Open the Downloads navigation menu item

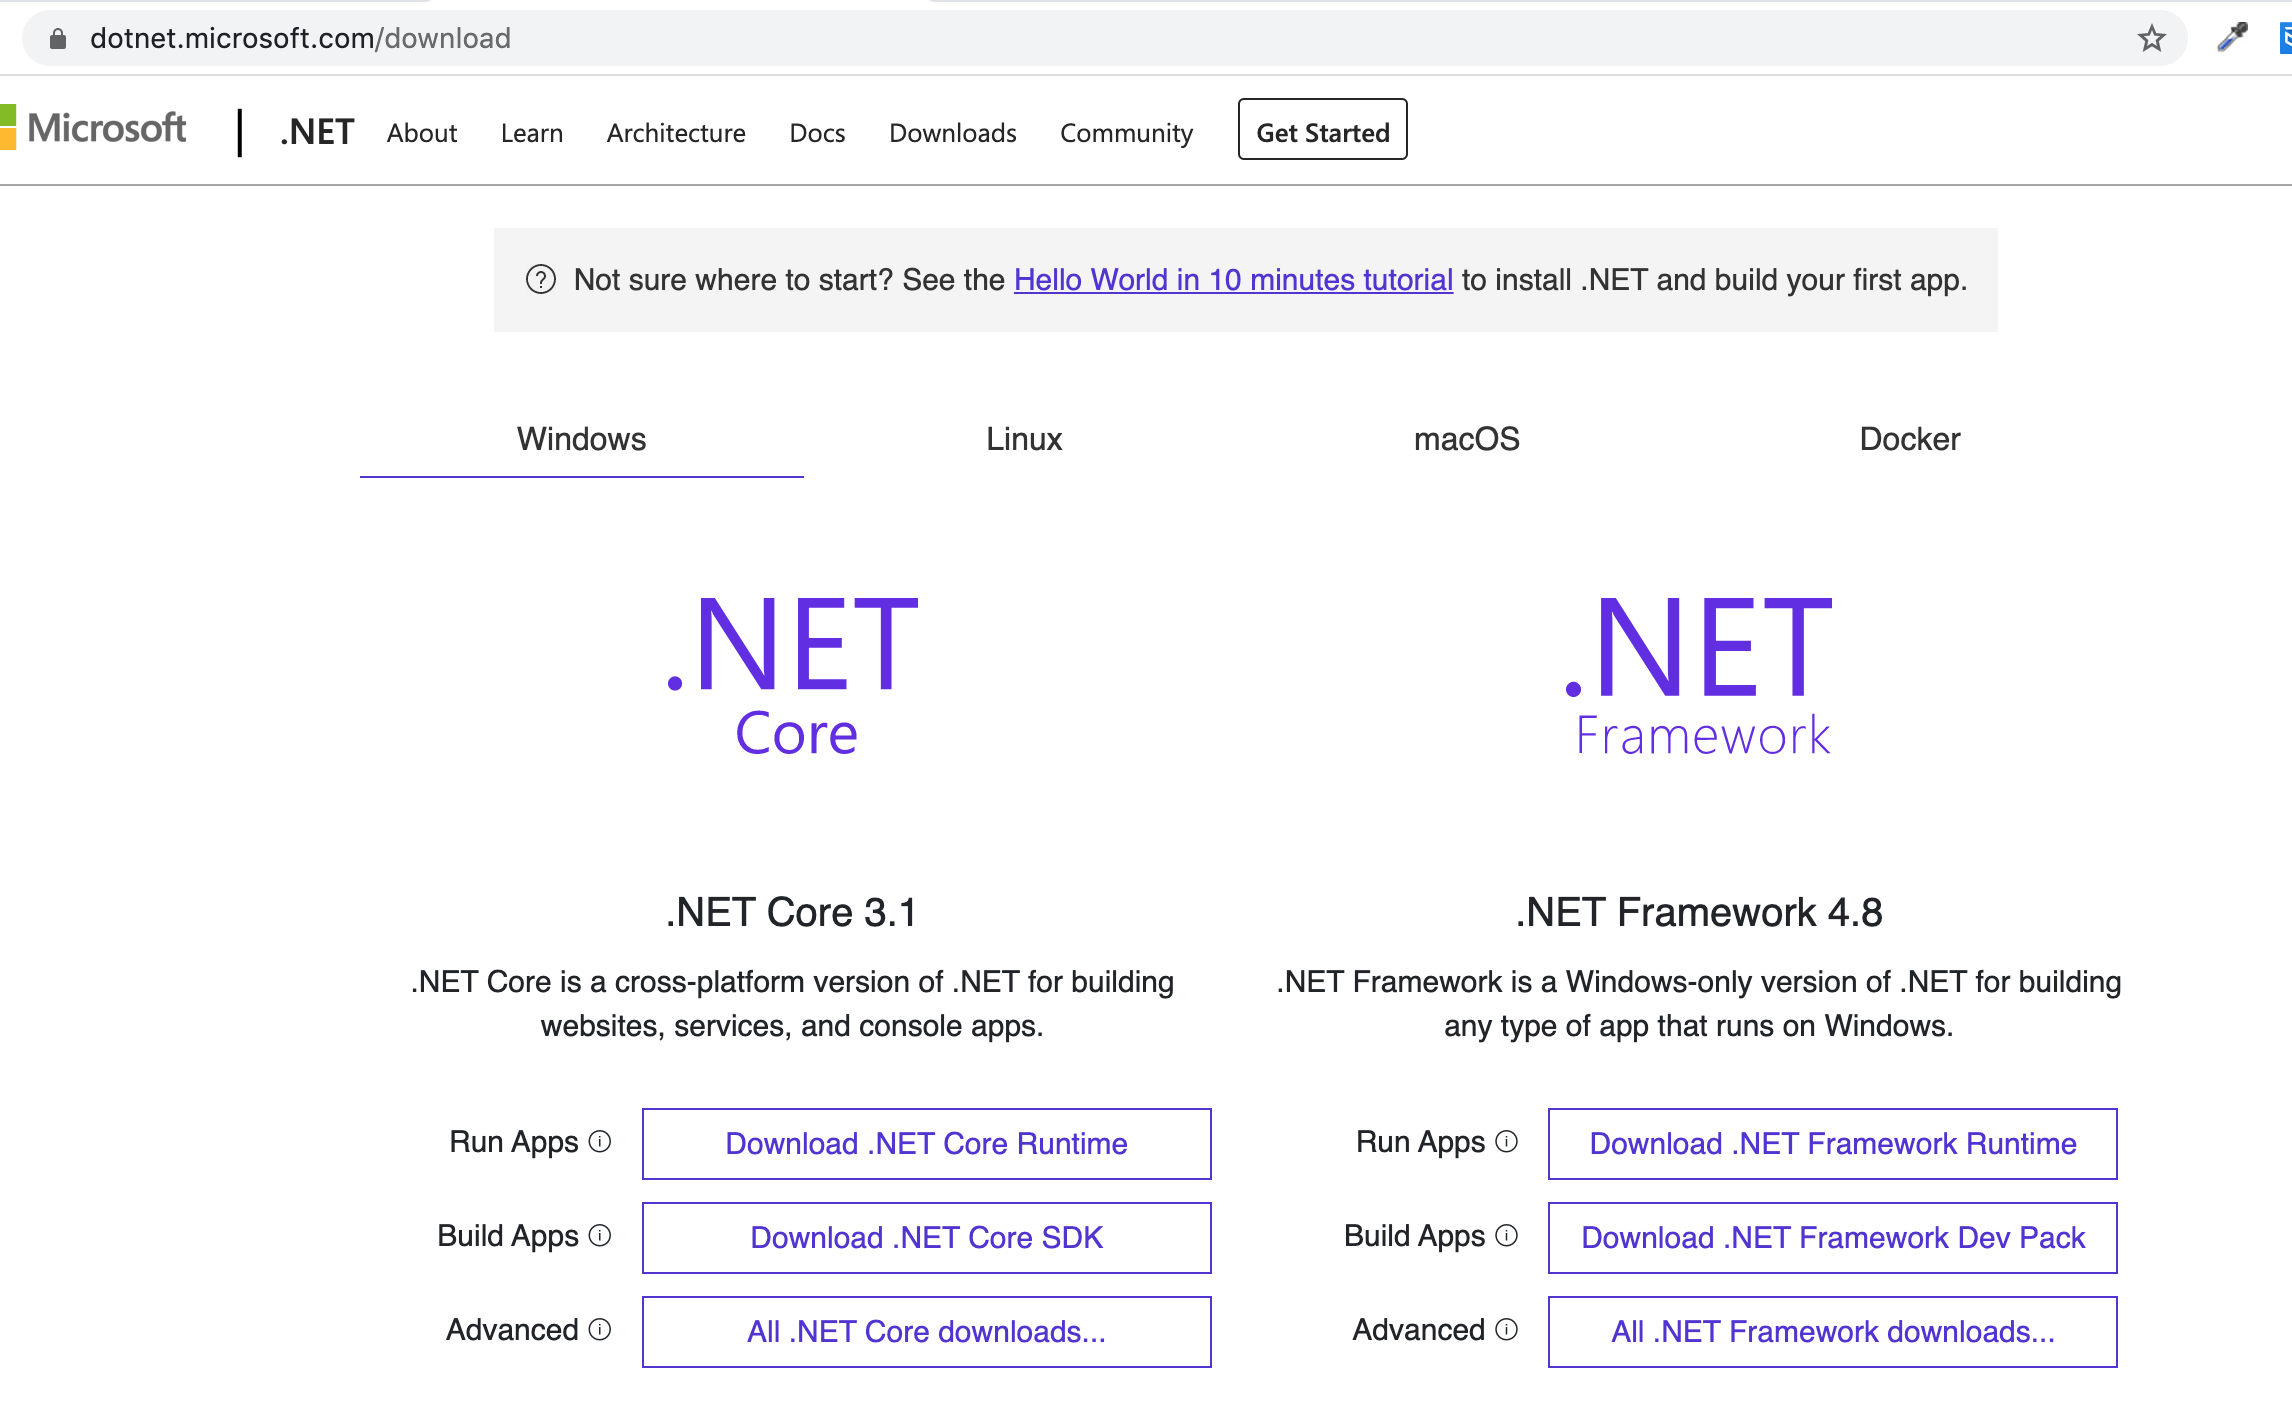pos(952,133)
